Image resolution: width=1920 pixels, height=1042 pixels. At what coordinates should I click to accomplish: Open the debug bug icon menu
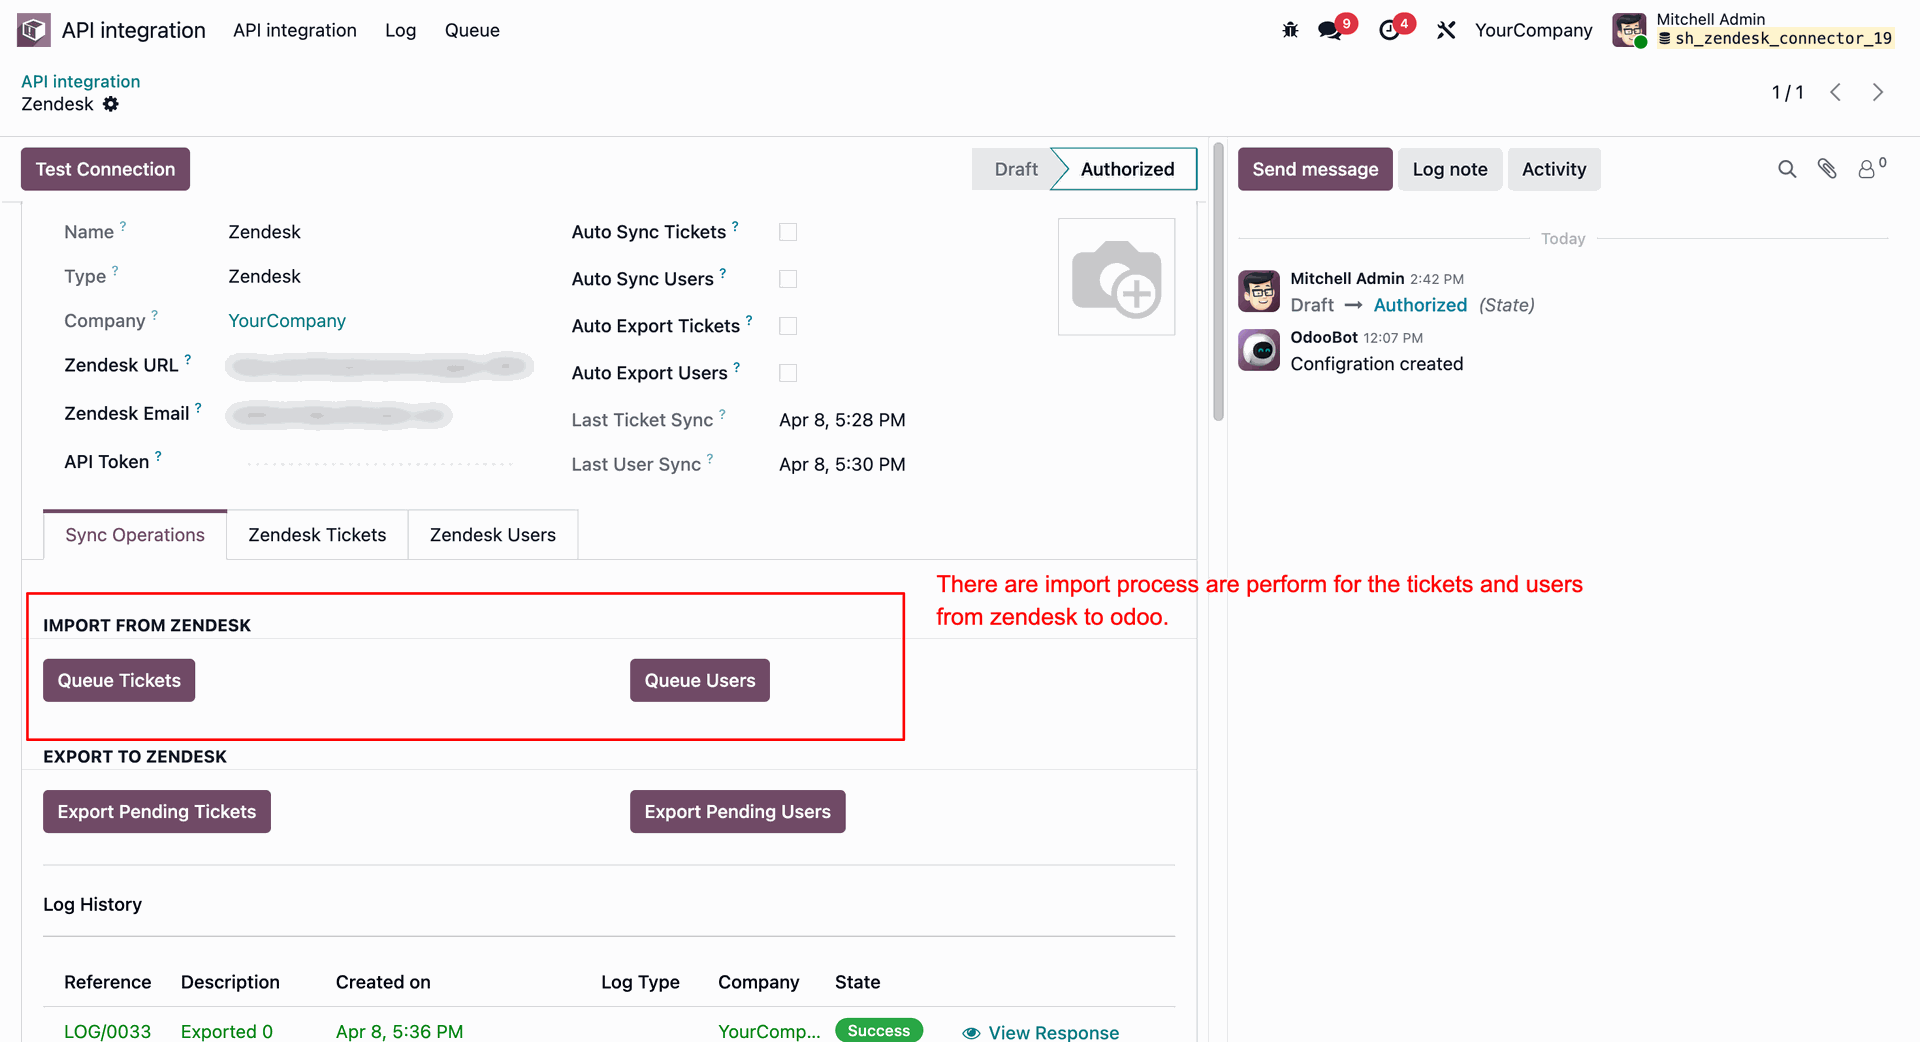tap(1290, 30)
